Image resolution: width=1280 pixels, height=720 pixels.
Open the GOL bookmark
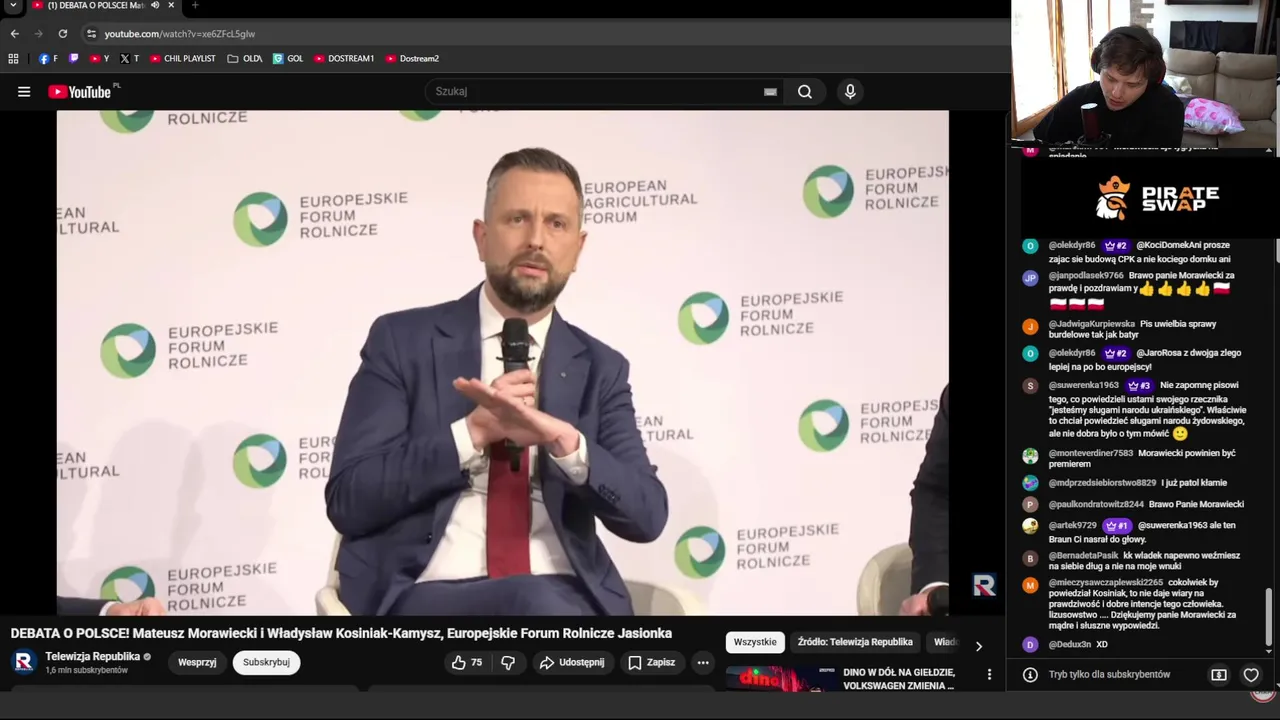(x=288, y=59)
